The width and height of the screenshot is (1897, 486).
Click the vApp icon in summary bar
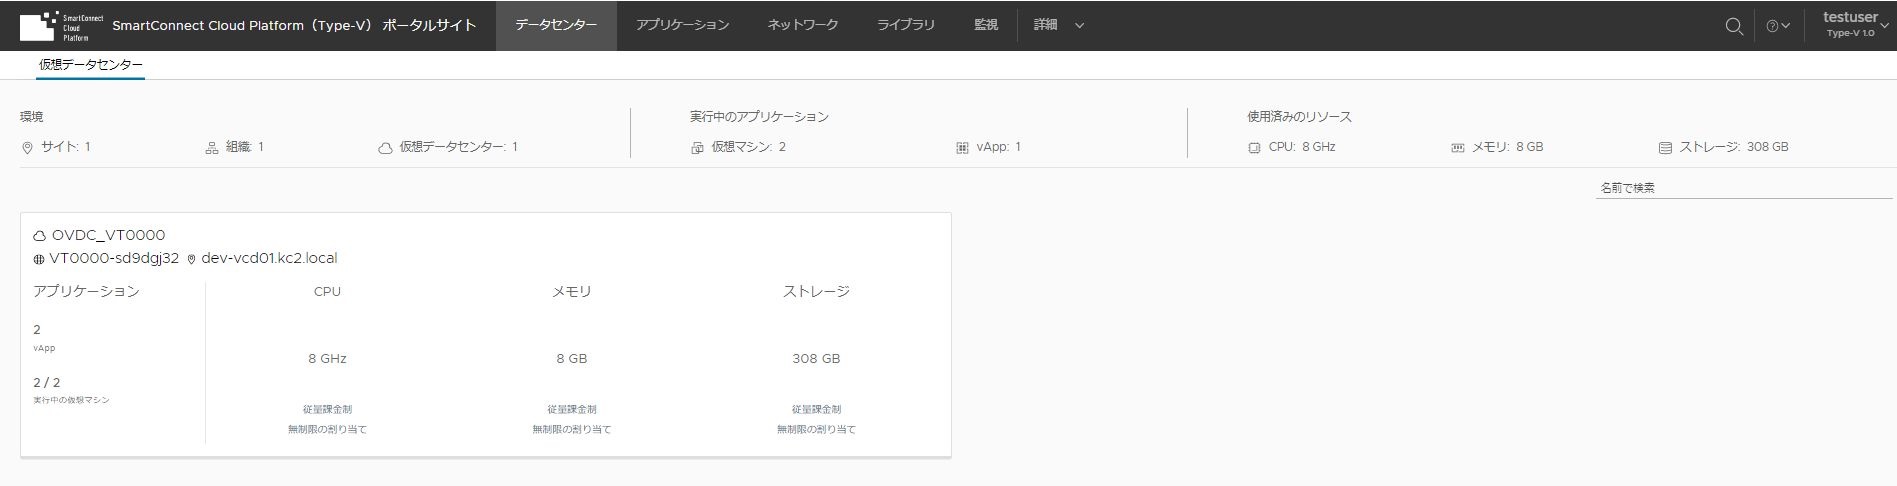[962, 148]
